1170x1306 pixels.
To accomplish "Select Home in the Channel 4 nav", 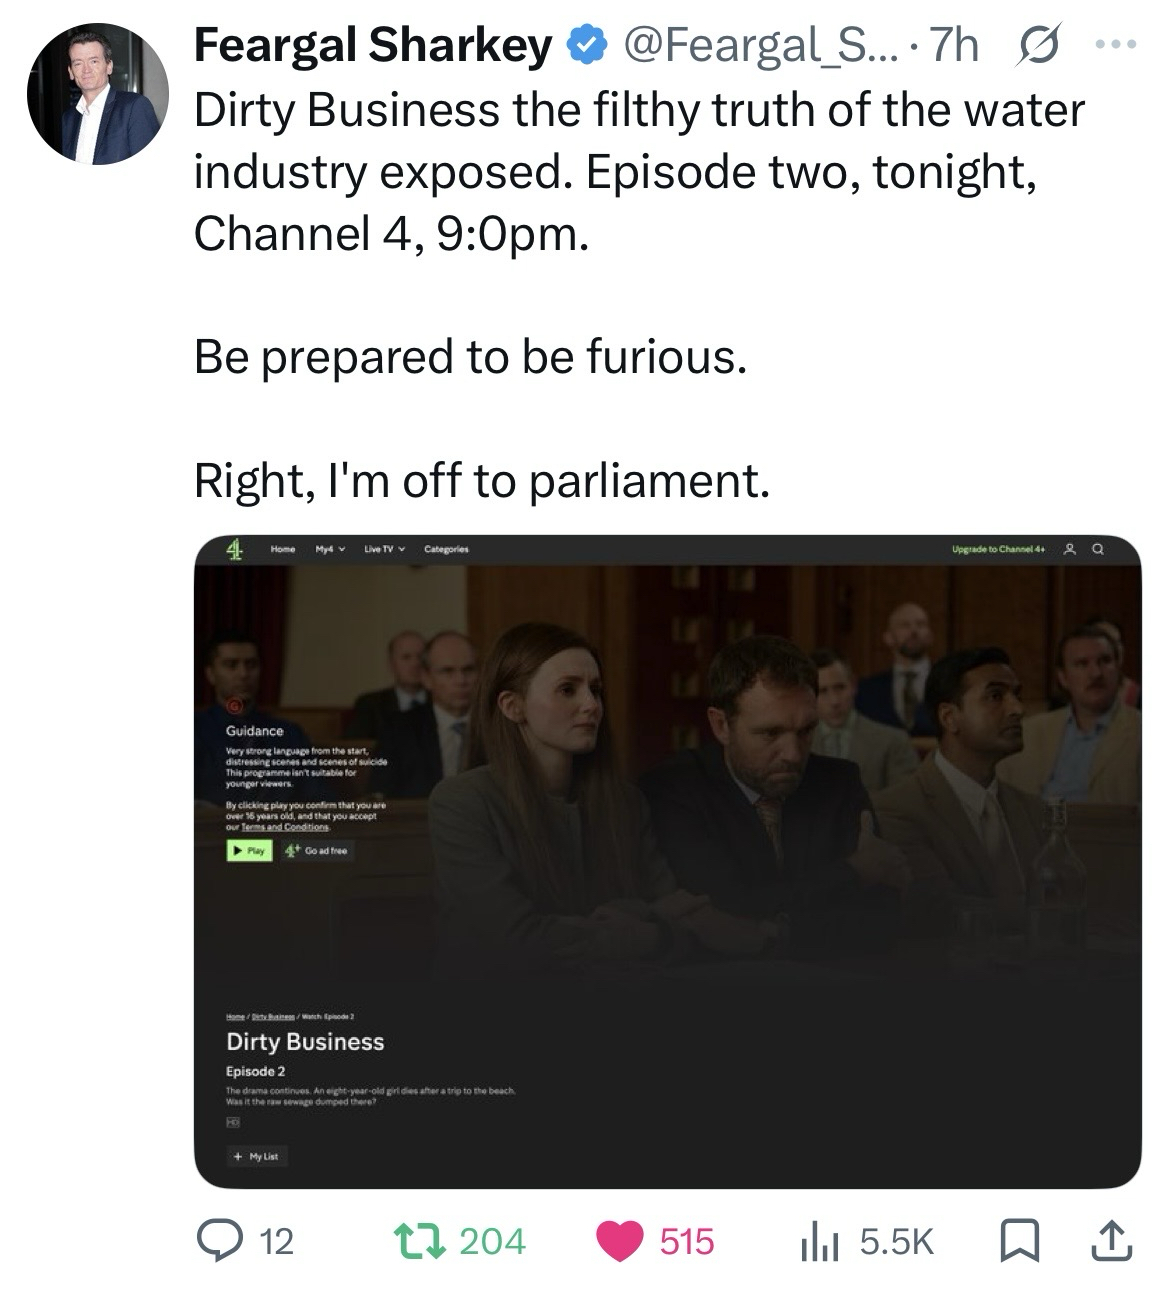I will point(284,549).
